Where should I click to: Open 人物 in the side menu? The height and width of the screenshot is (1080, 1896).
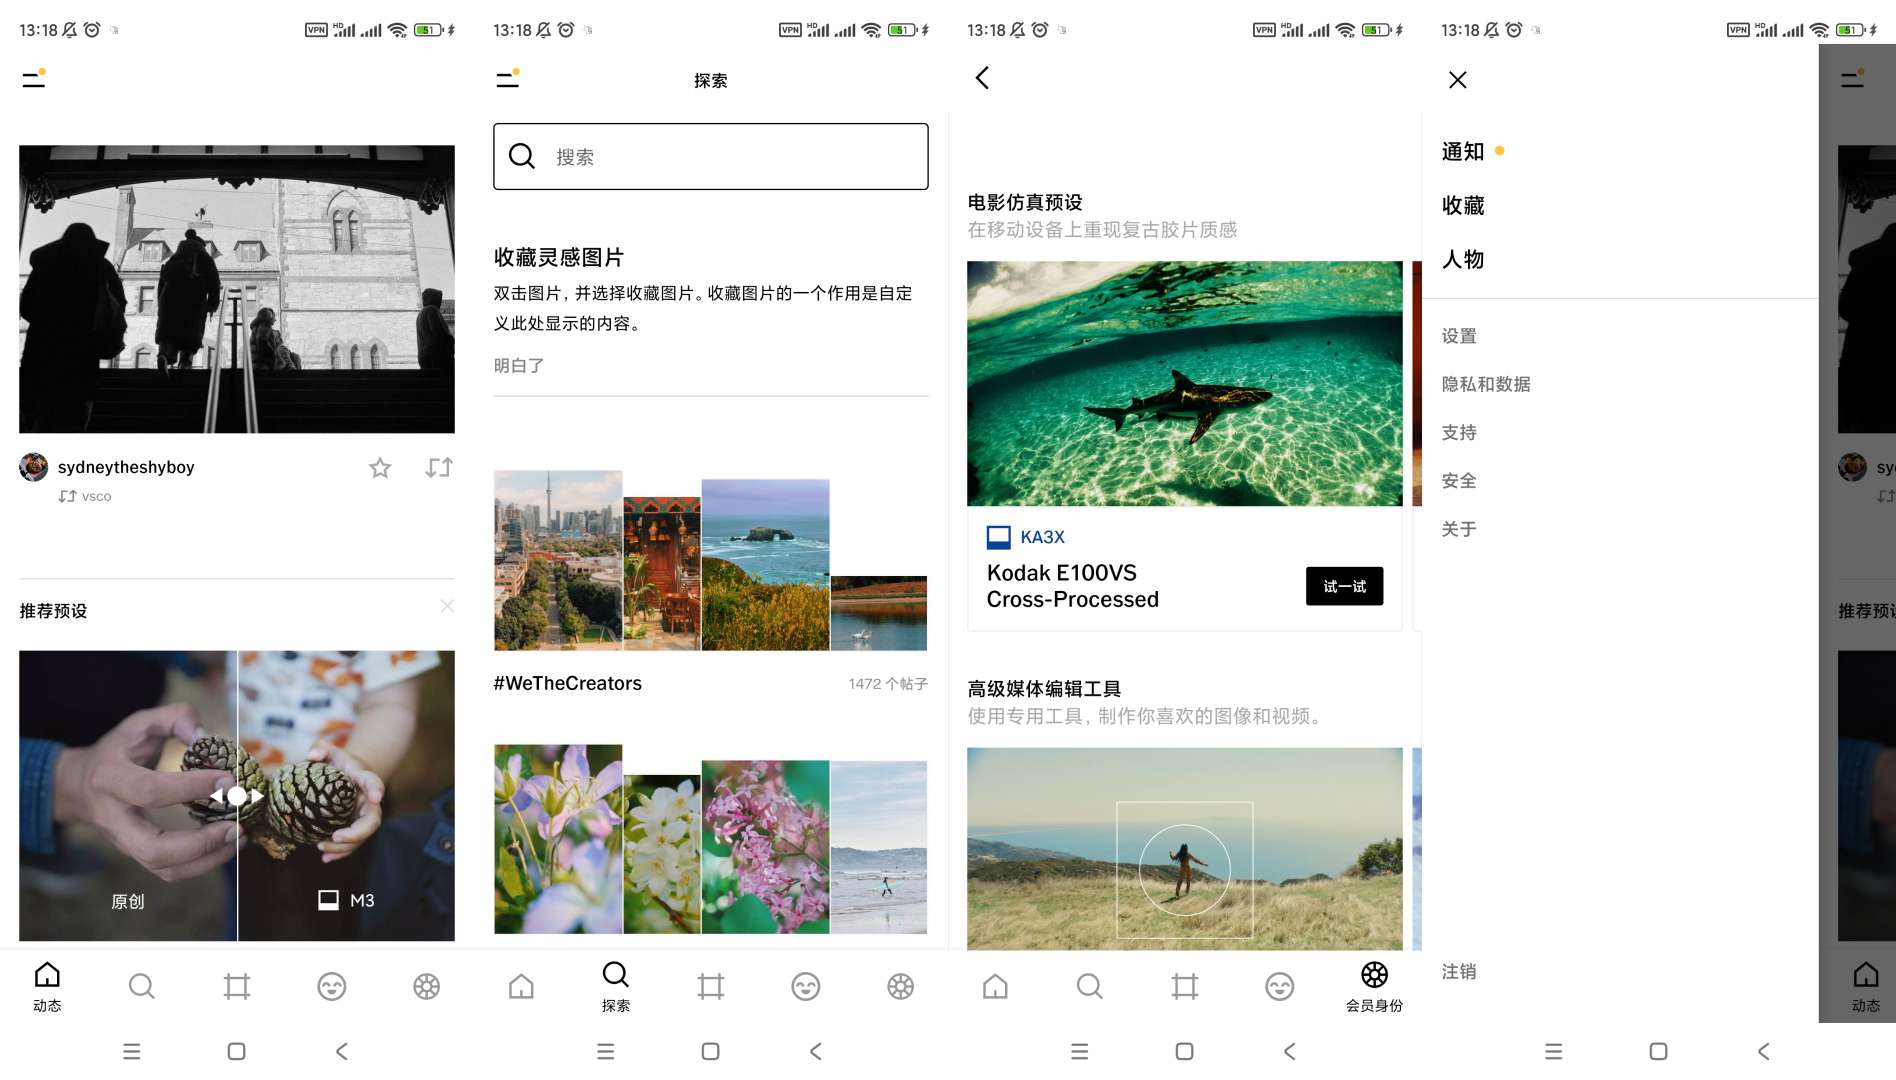tap(1463, 260)
